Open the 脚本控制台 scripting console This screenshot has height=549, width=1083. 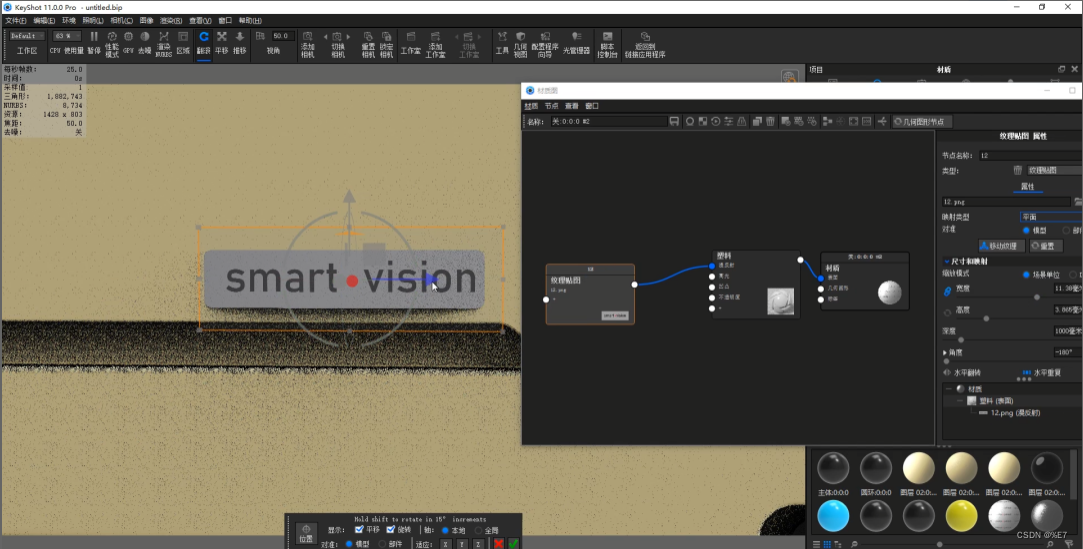tap(607, 37)
